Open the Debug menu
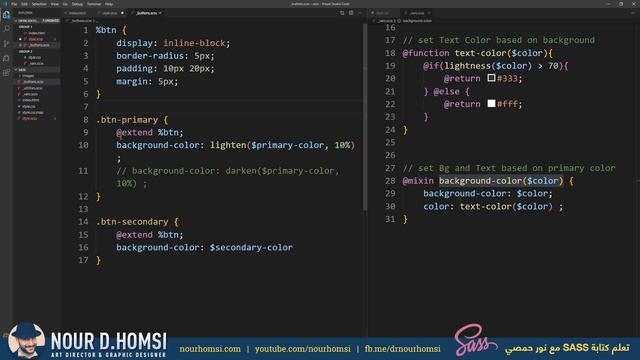Viewport: 640px width, 360px height. click(77, 4)
